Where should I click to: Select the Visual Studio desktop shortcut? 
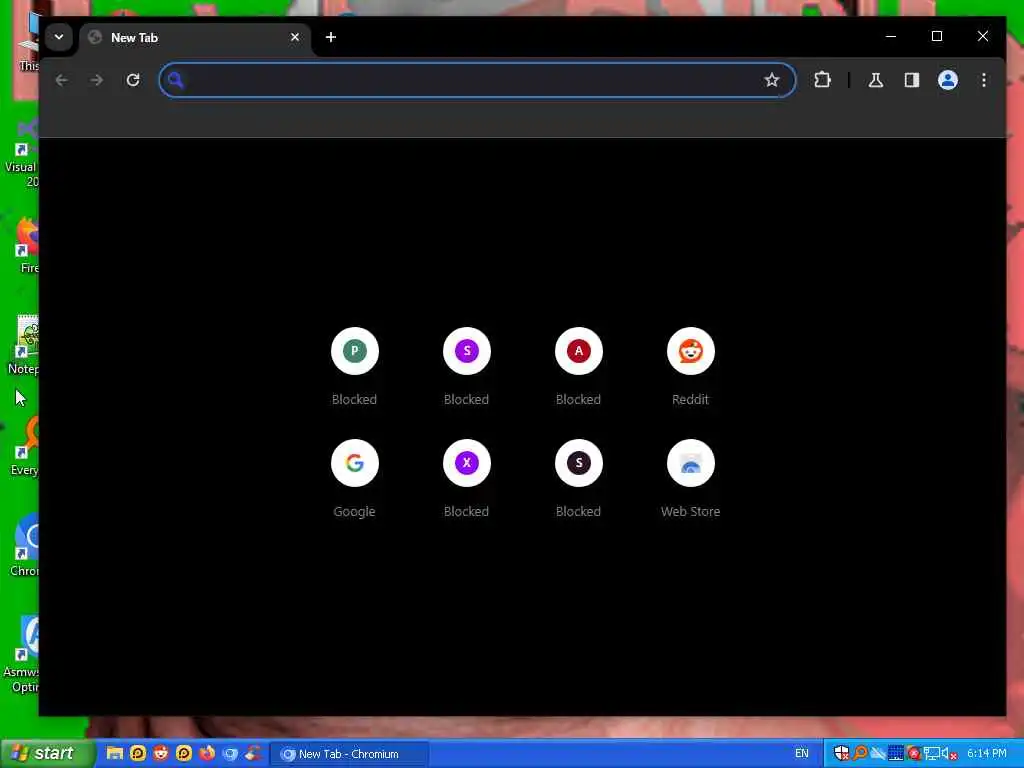pos(22,153)
